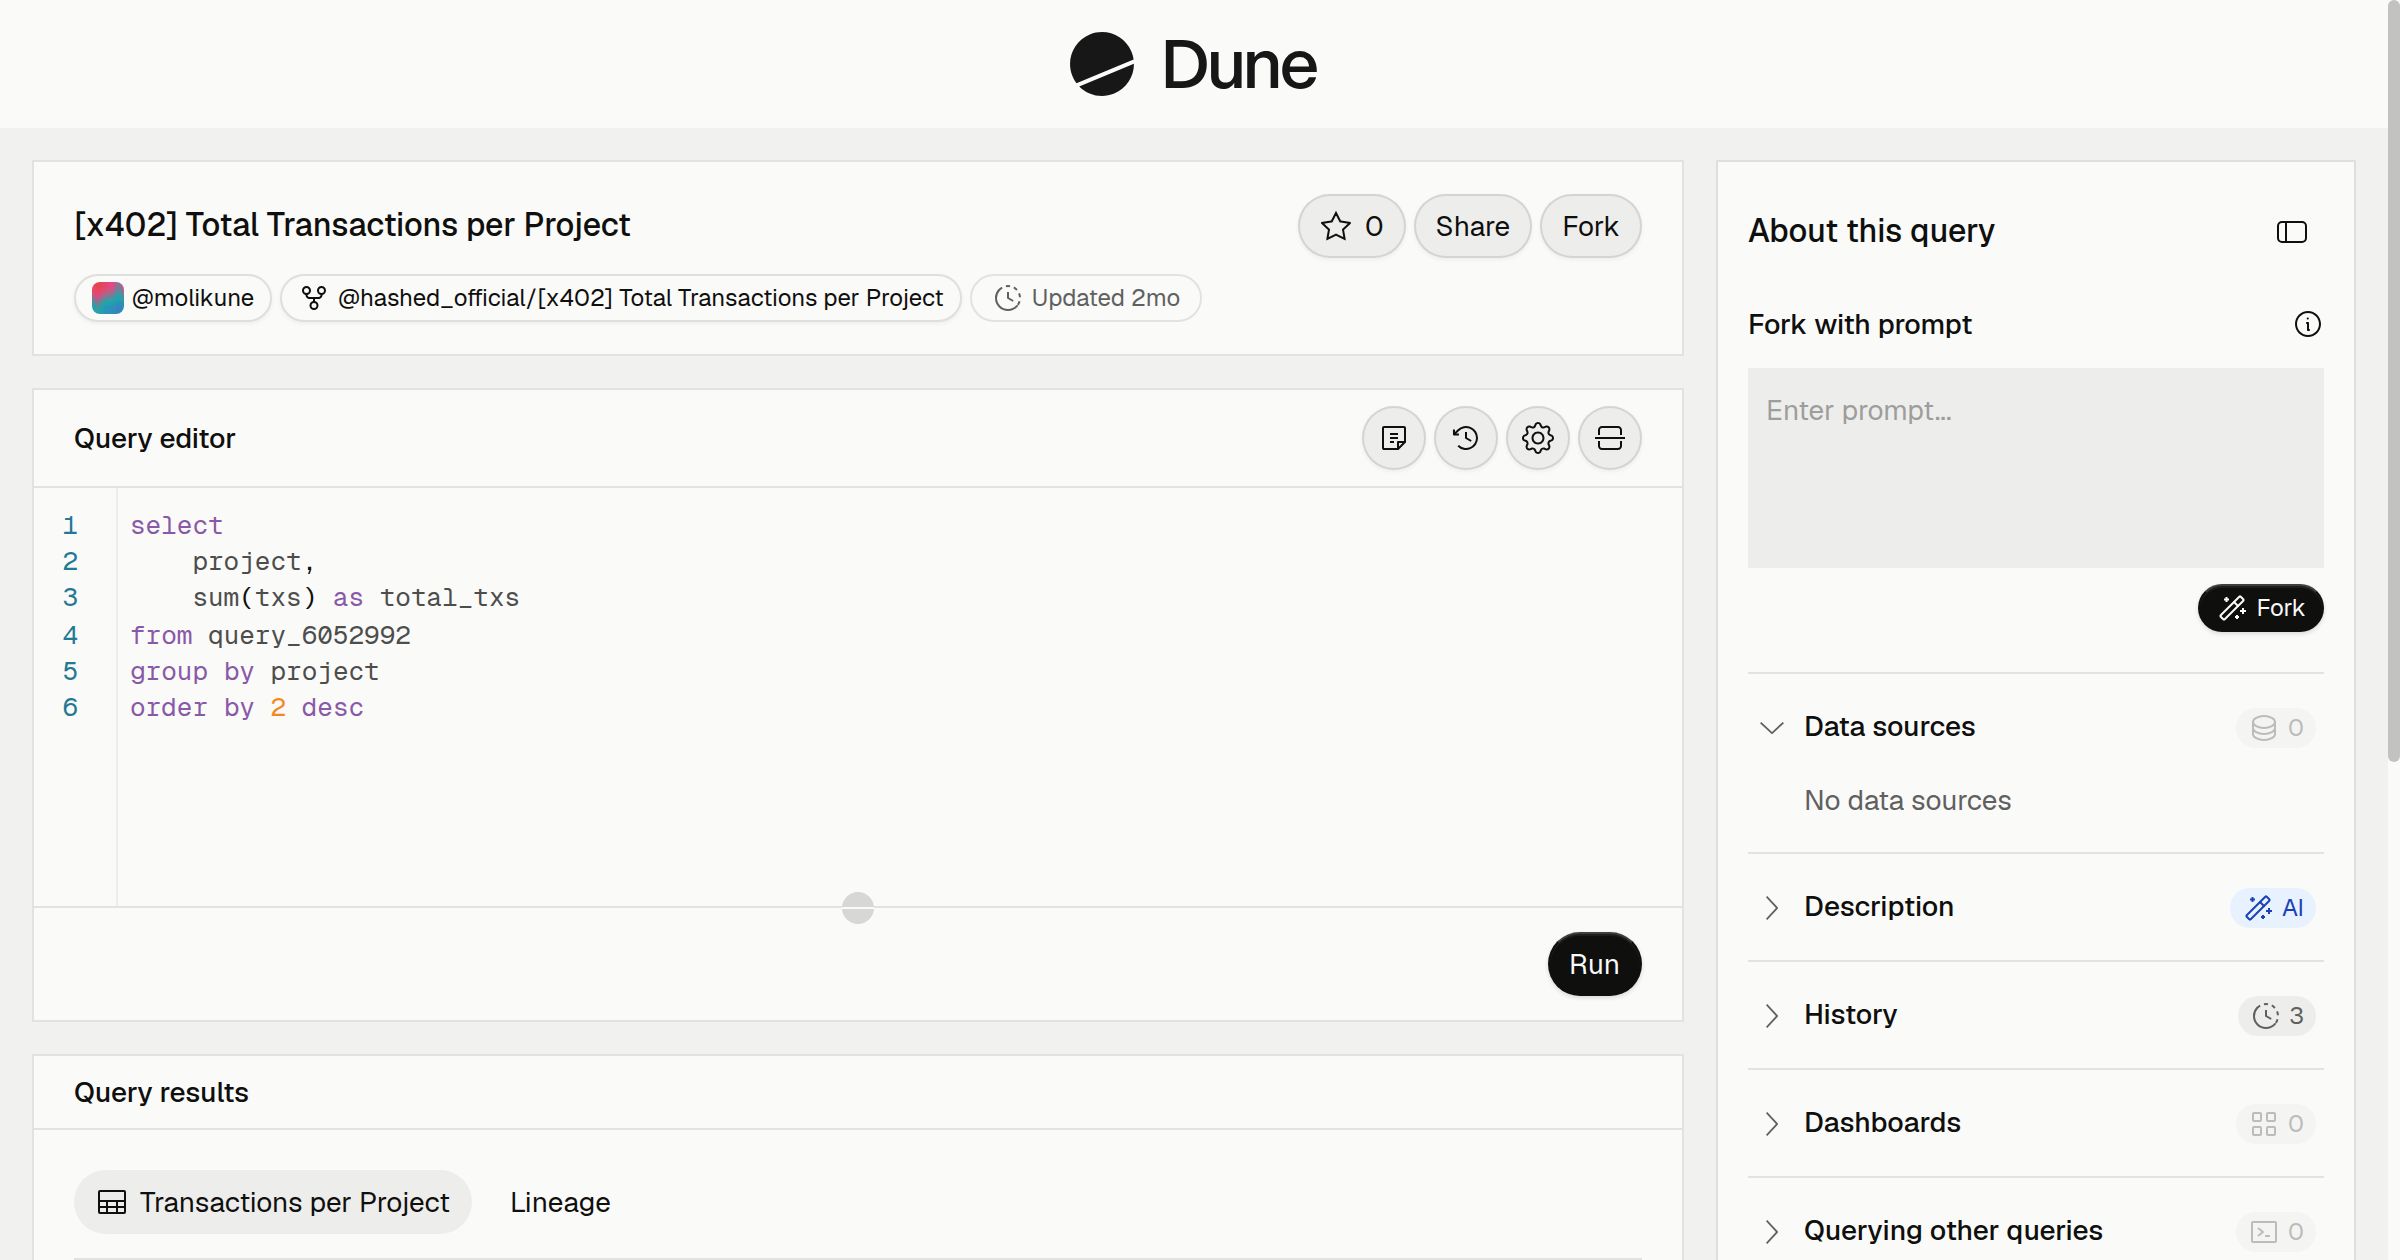The height and width of the screenshot is (1260, 2400).
Task: Expand the History section
Action: pos(1771,1015)
